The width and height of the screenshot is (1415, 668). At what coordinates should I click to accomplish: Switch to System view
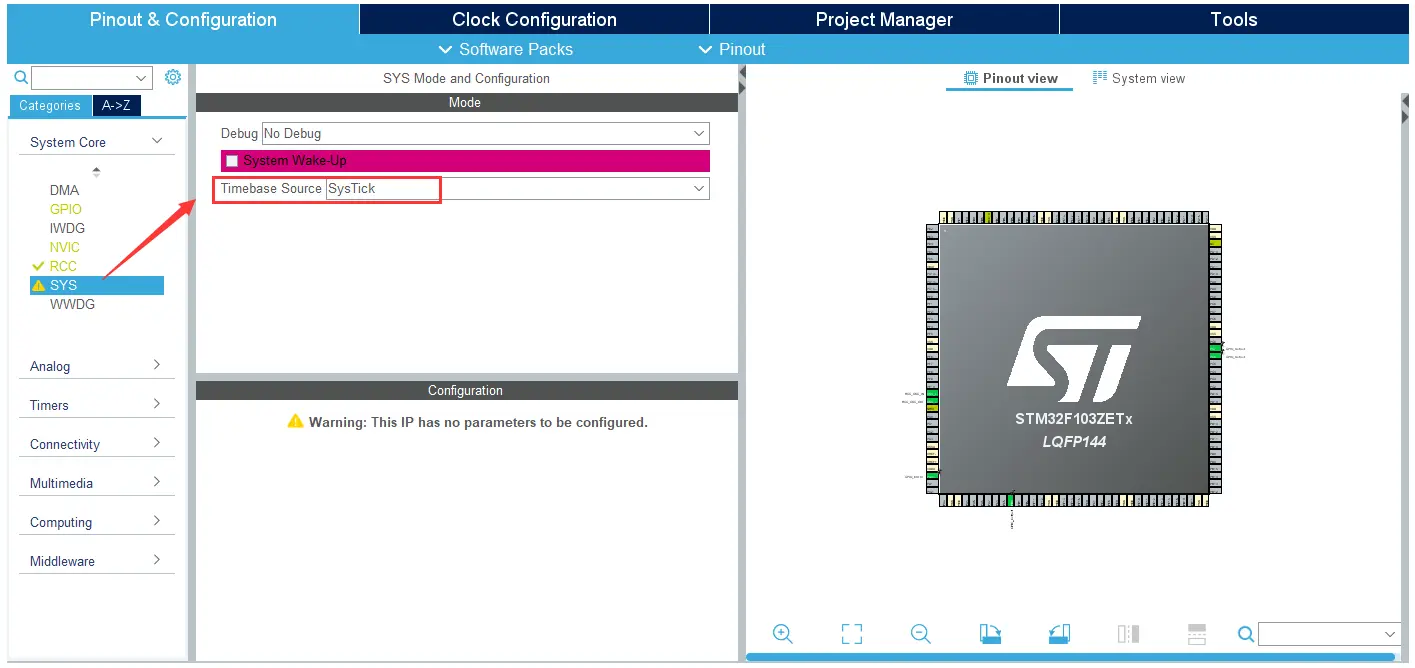pos(1139,78)
